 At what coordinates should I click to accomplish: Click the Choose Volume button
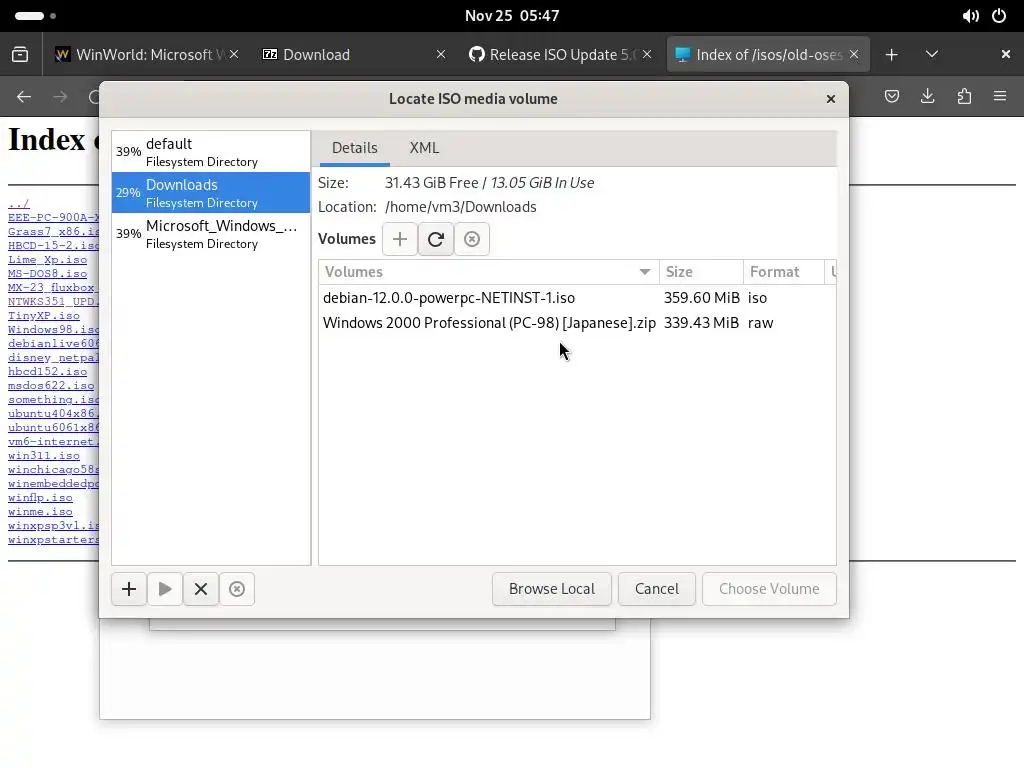pyautogui.click(x=769, y=589)
